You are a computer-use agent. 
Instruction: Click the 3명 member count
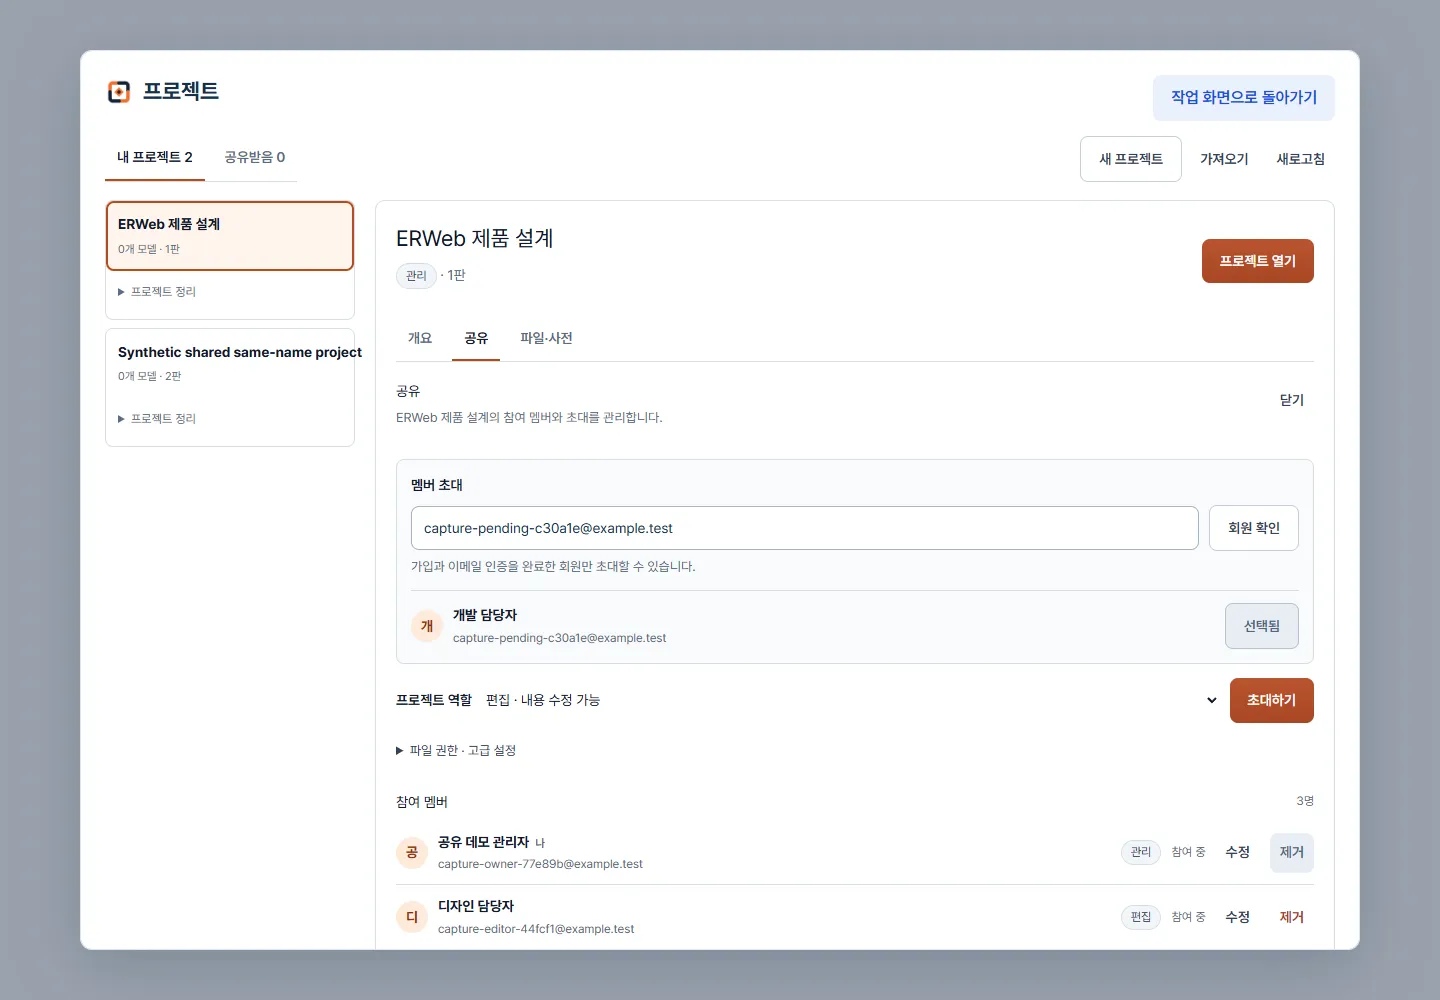[x=1305, y=801]
